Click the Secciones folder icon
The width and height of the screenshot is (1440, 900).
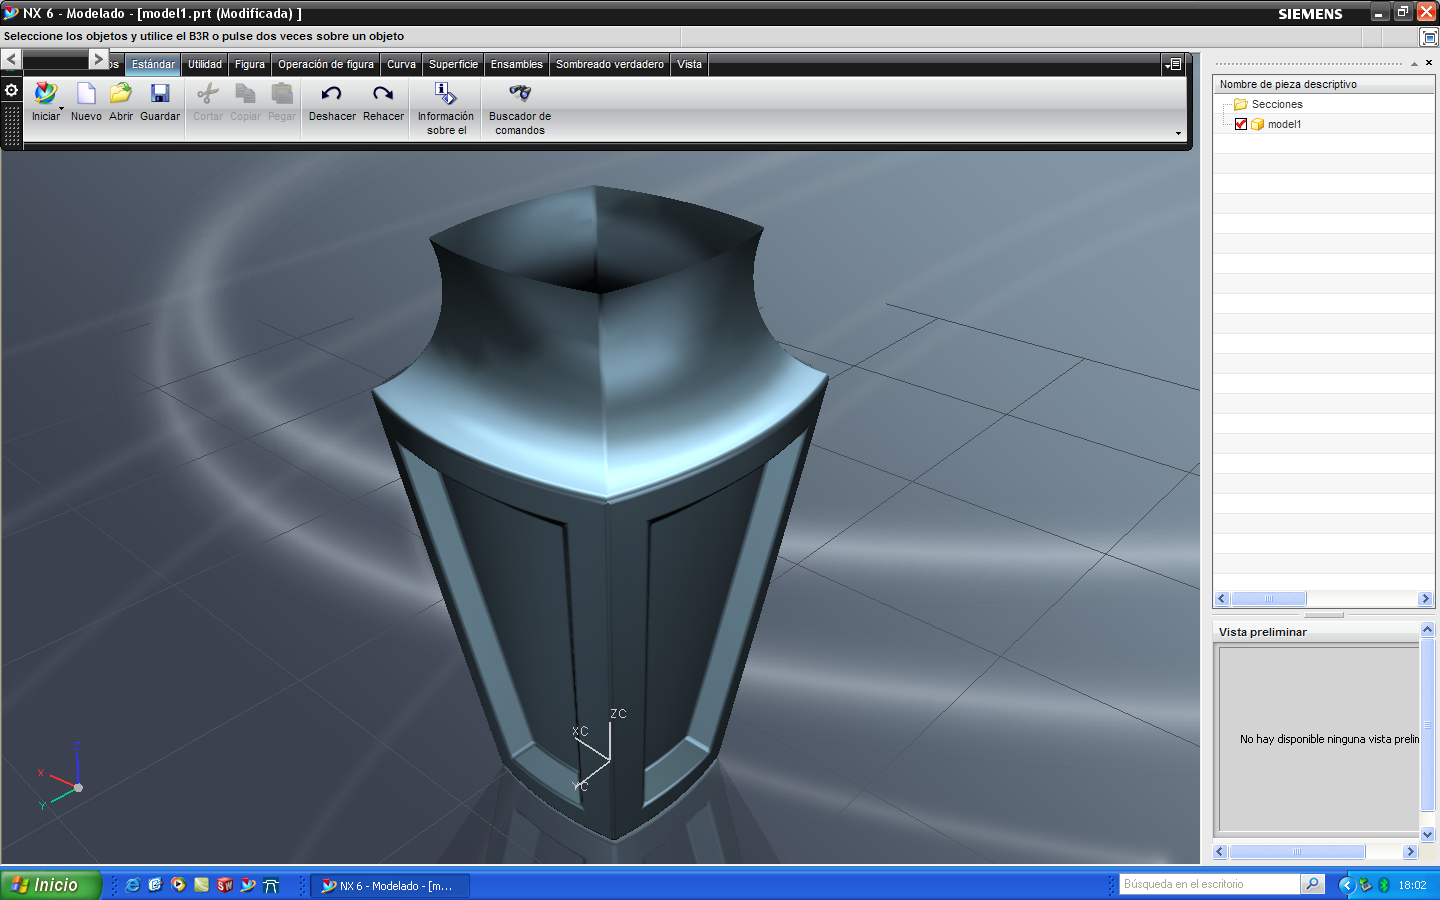(1240, 104)
